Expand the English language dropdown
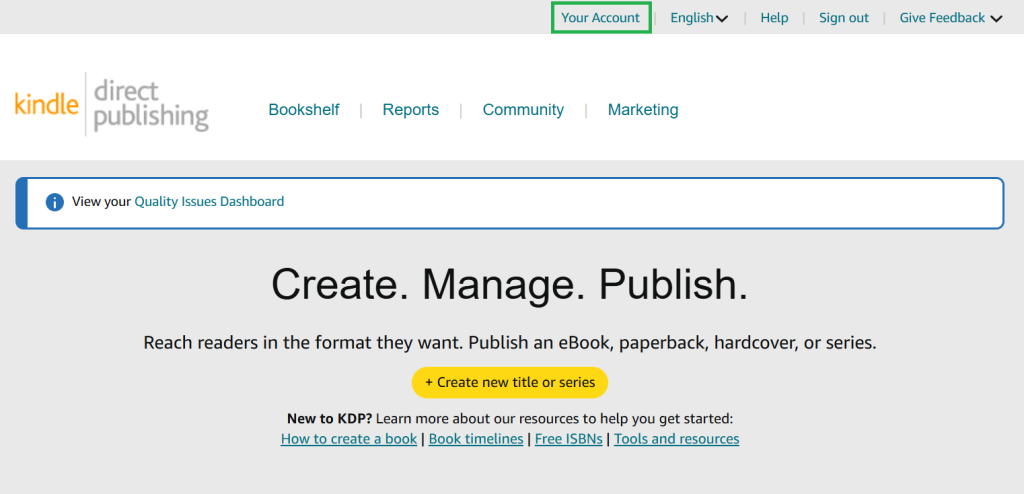1024x494 pixels. [x=699, y=18]
